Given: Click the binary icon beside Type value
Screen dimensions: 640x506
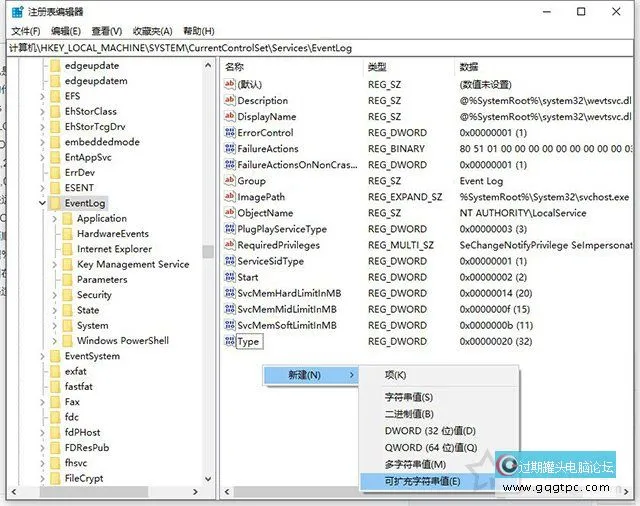Looking at the screenshot, I should point(230,341).
